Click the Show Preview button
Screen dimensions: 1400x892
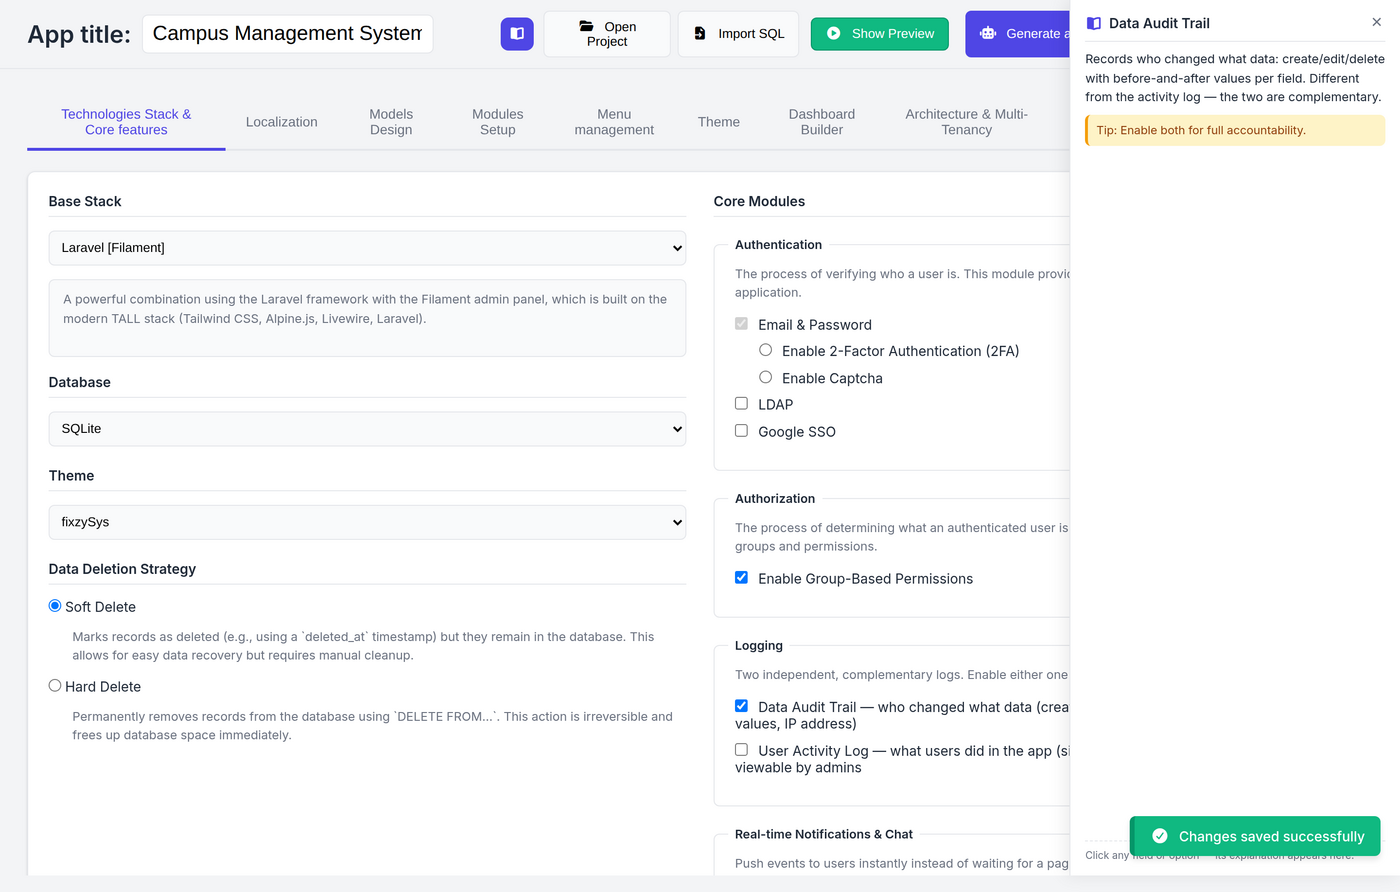(x=880, y=34)
